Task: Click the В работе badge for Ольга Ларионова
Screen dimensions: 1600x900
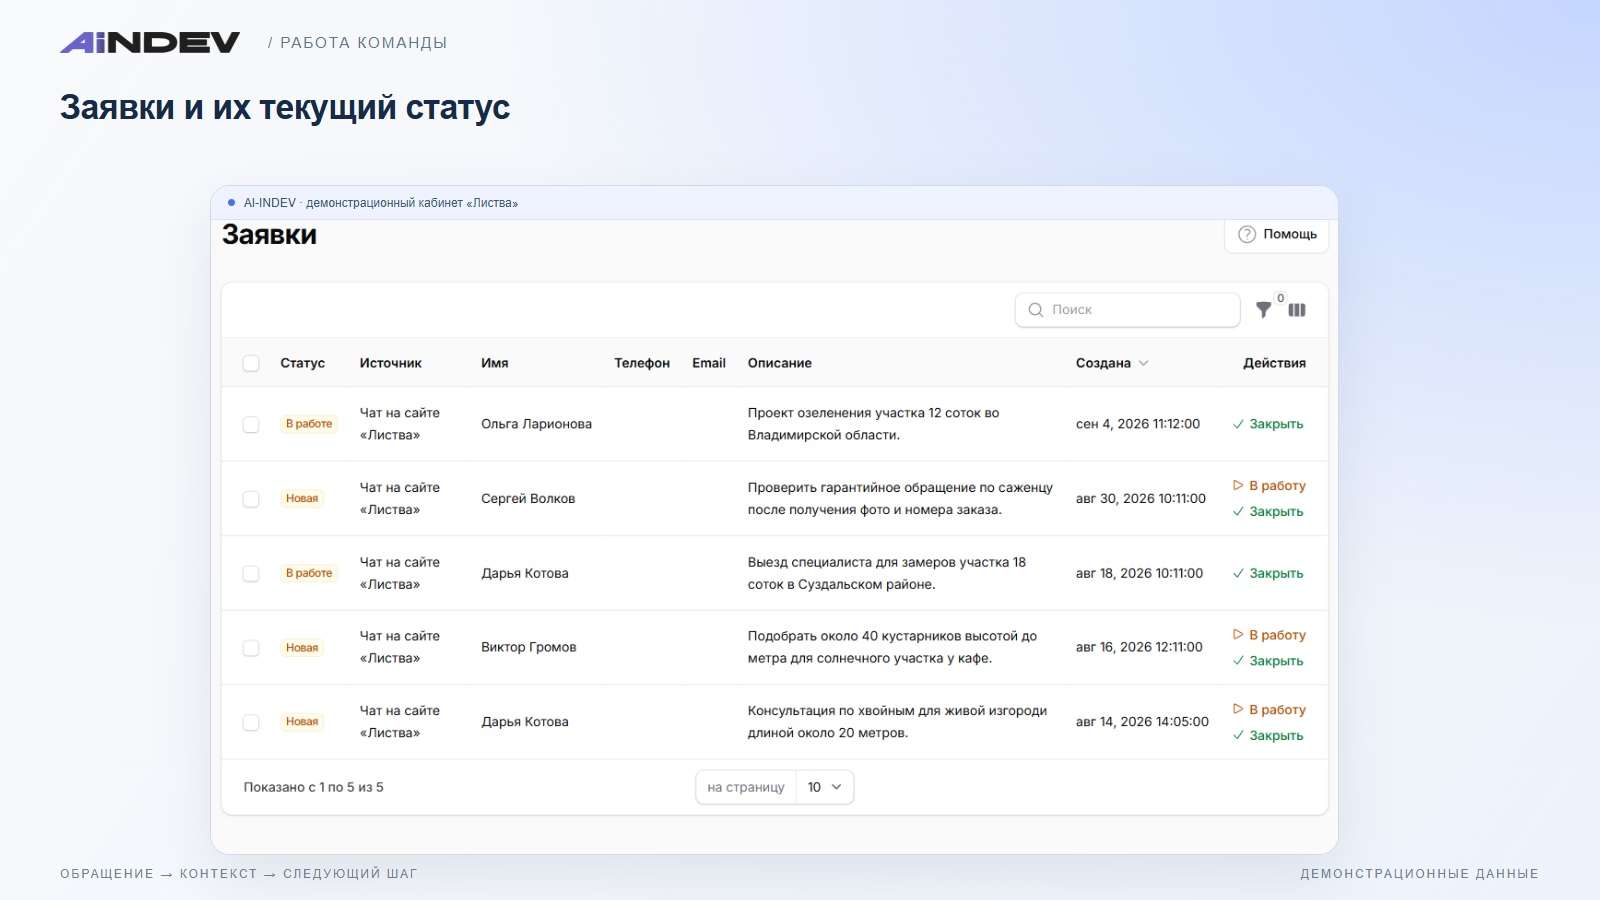Action: pyautogui.click(x=309, y=424)
